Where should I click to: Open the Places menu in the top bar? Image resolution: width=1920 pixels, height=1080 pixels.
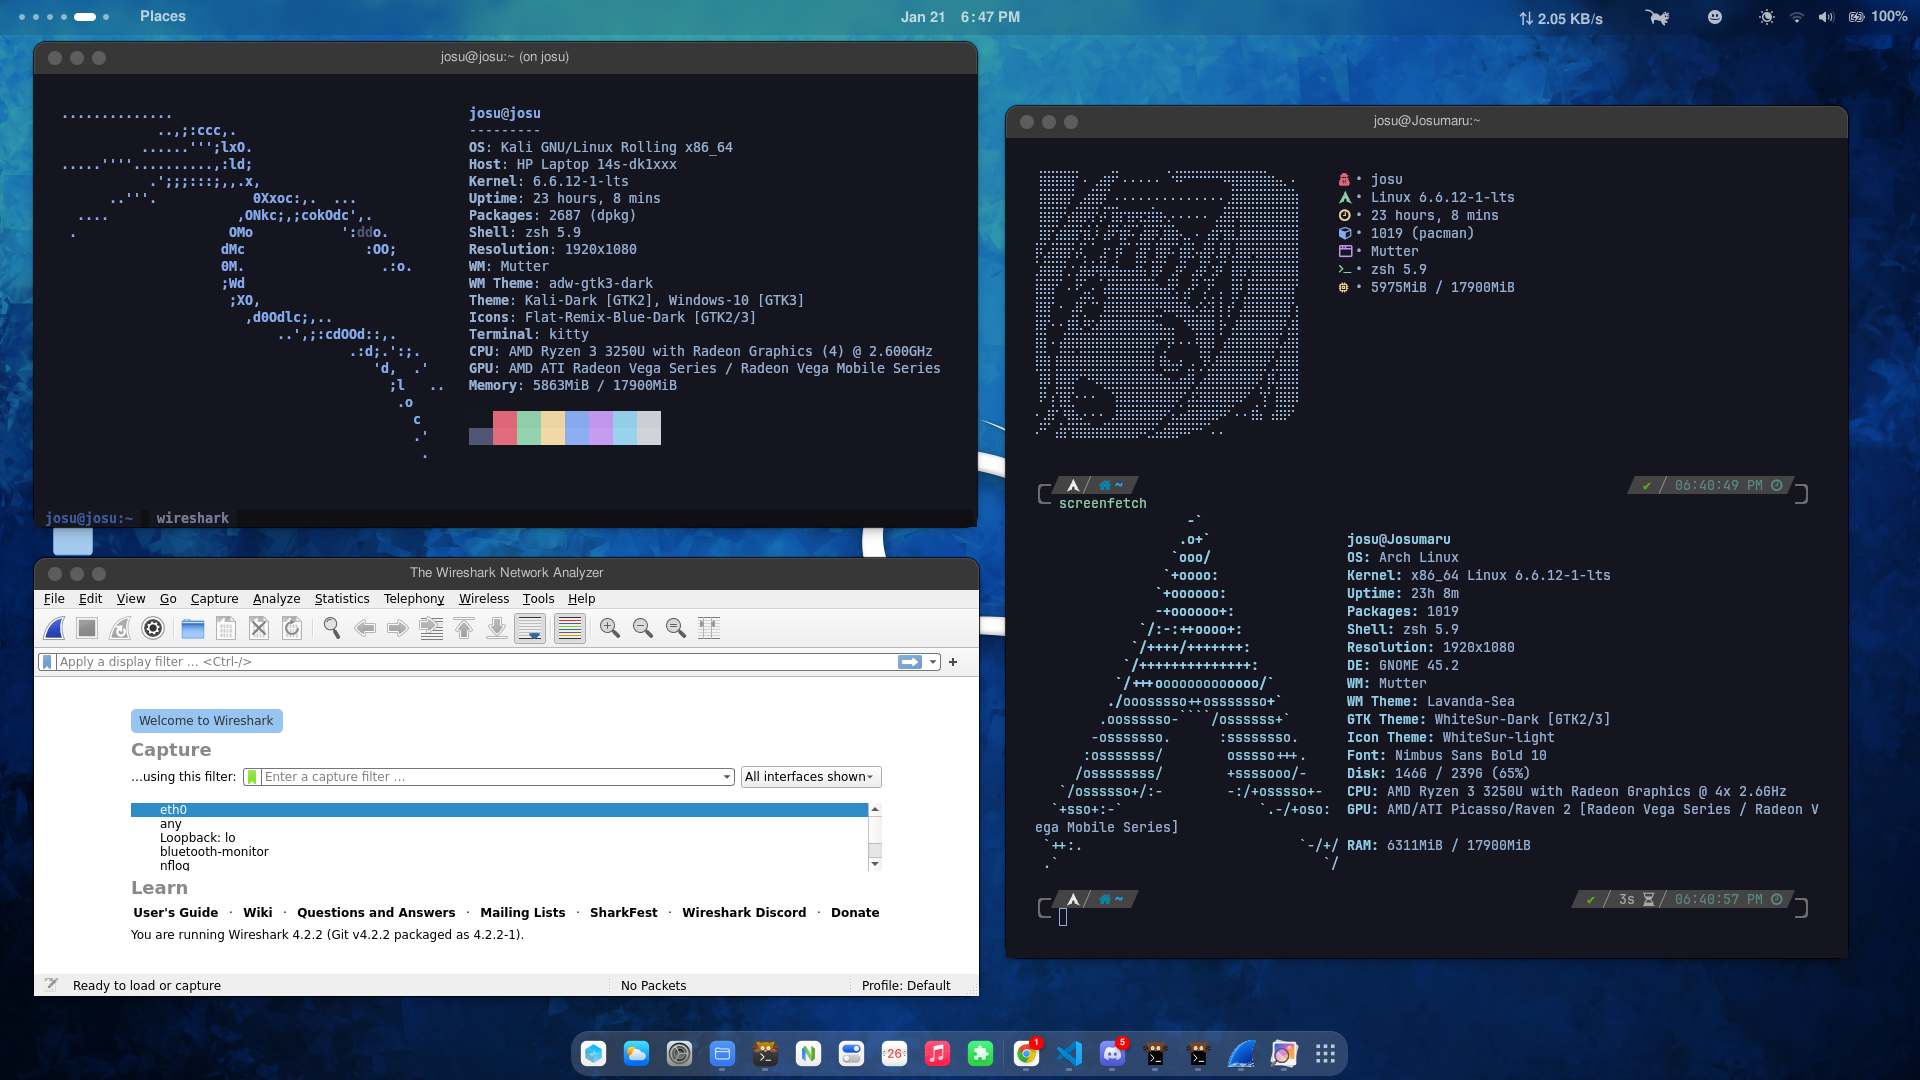point(163,16)
